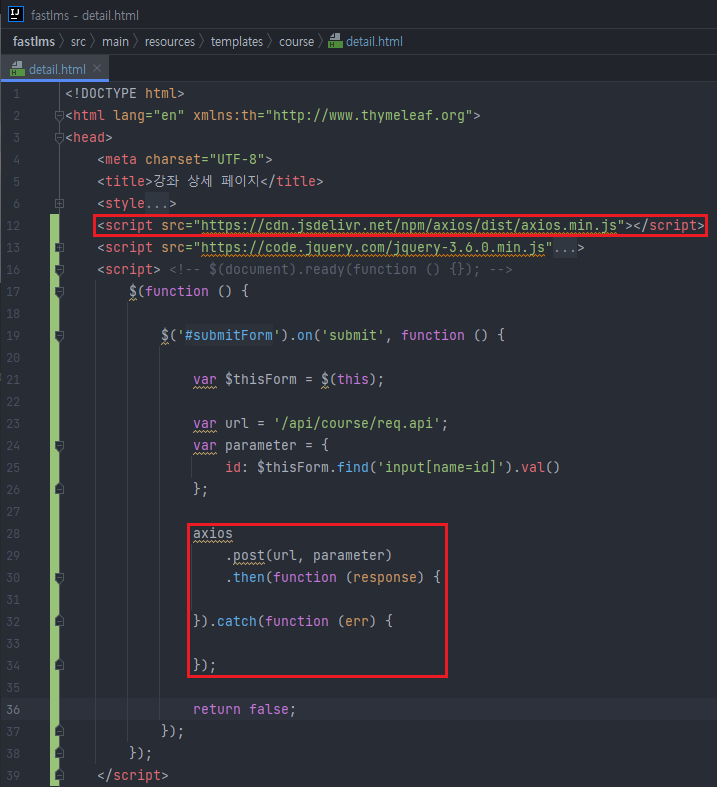Collapse the html tag fold on line 2
Viewport: 717px width, 787px height.
click(x=59, y=115)
